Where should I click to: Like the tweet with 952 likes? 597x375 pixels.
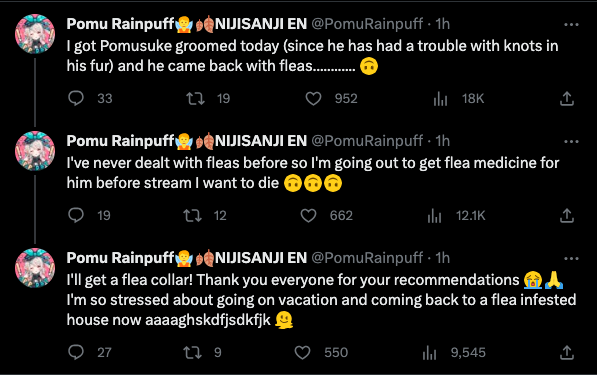click(313, 99)
